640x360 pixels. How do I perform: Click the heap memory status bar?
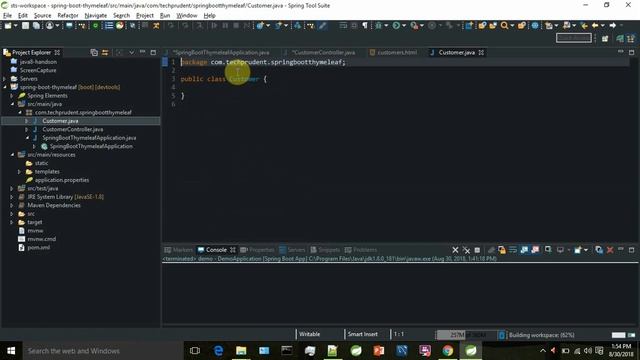(x=466, y=335)
